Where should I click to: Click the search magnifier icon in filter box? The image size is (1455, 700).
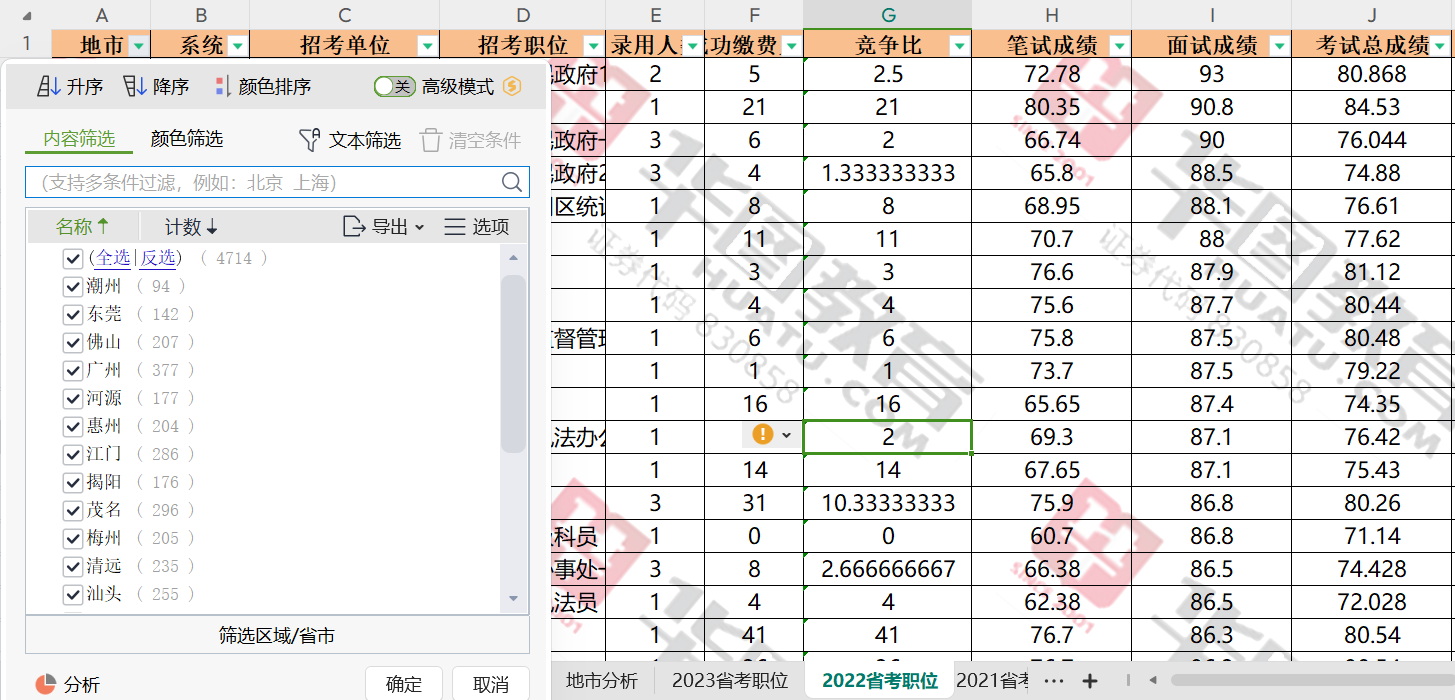point(512,182)
